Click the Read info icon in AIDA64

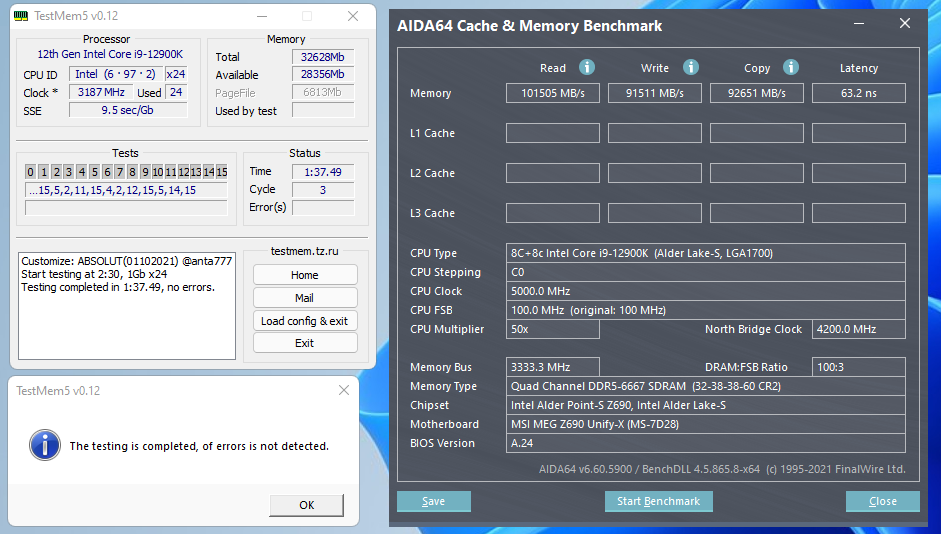click(586, 67)
